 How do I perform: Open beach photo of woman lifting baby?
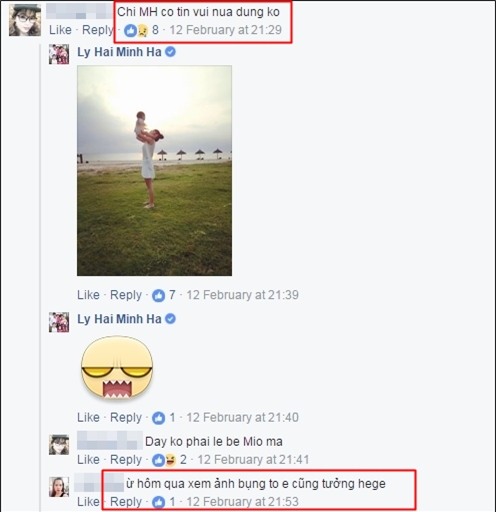point(154,170)
